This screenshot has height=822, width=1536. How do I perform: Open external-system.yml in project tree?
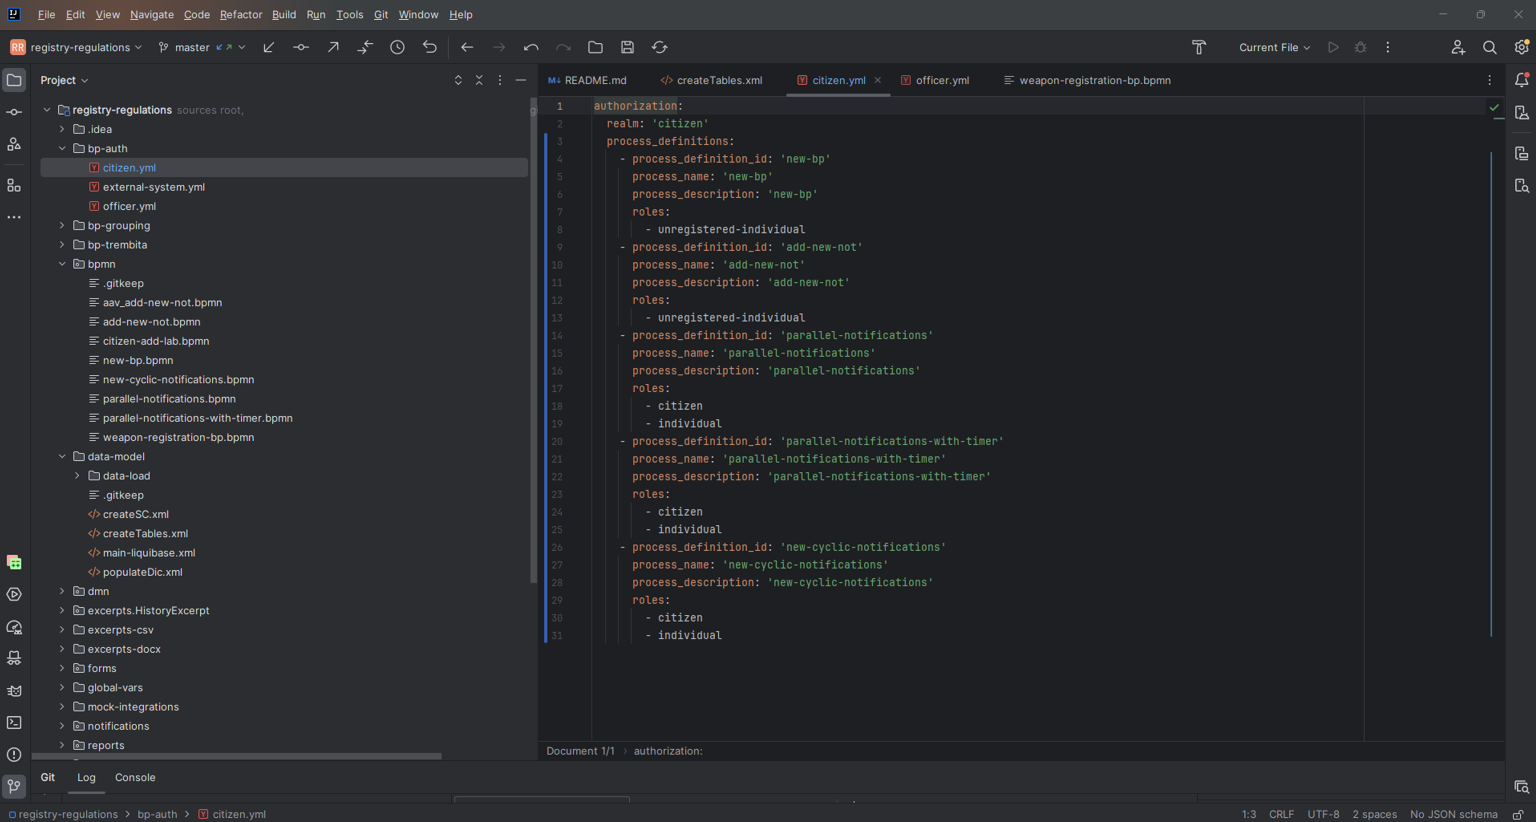coord(153,187)
